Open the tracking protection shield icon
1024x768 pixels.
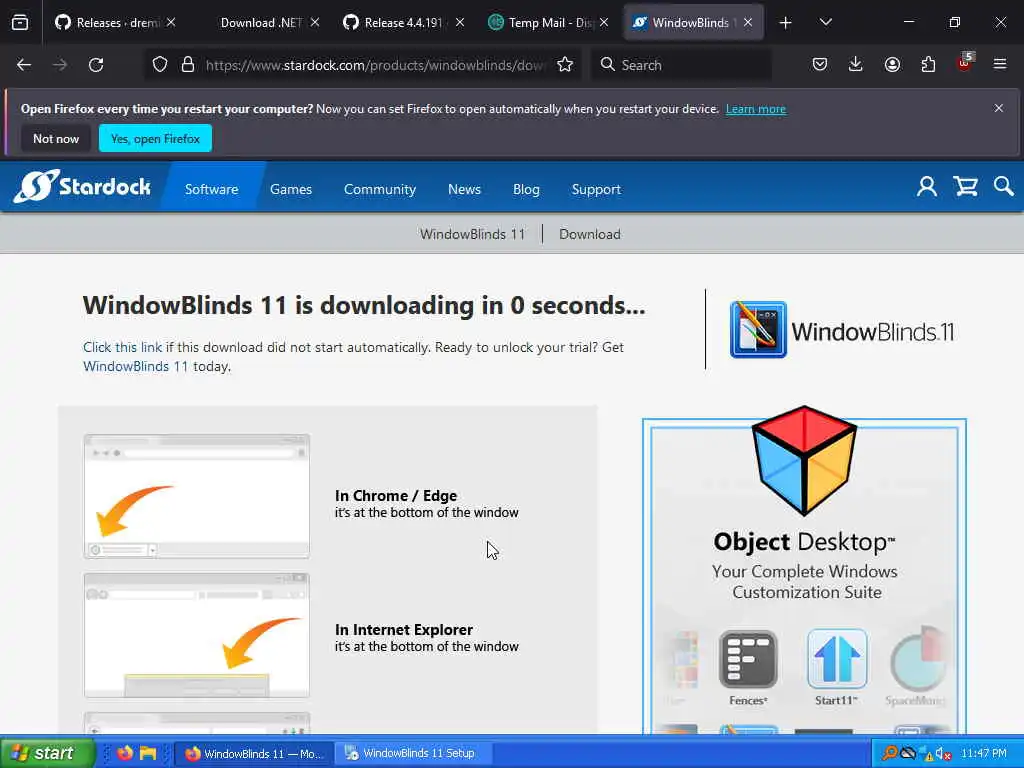coord(160,65)
